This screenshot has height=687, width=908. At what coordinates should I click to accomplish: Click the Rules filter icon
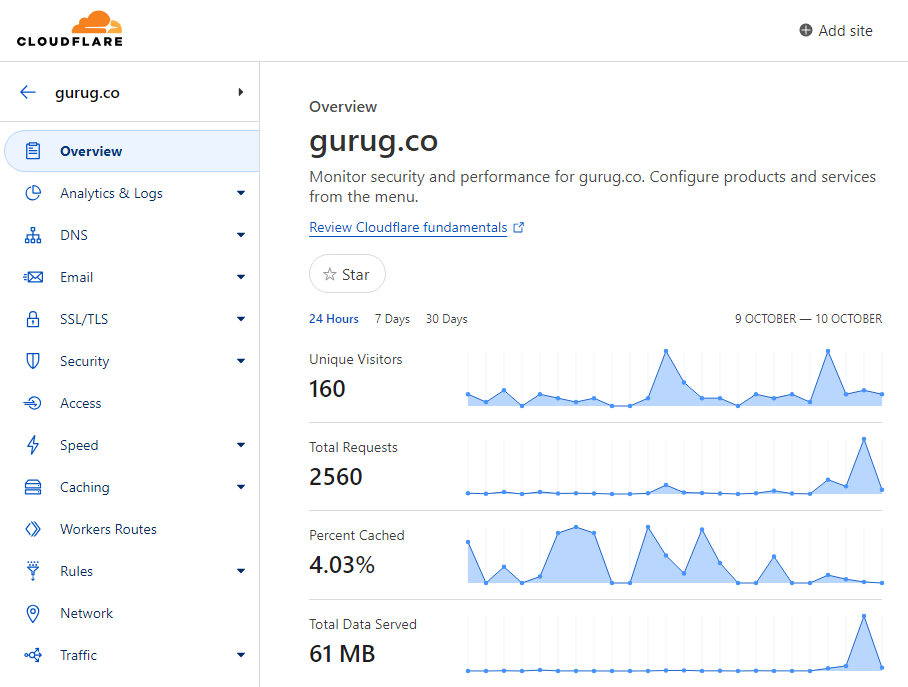click(33, 571)
